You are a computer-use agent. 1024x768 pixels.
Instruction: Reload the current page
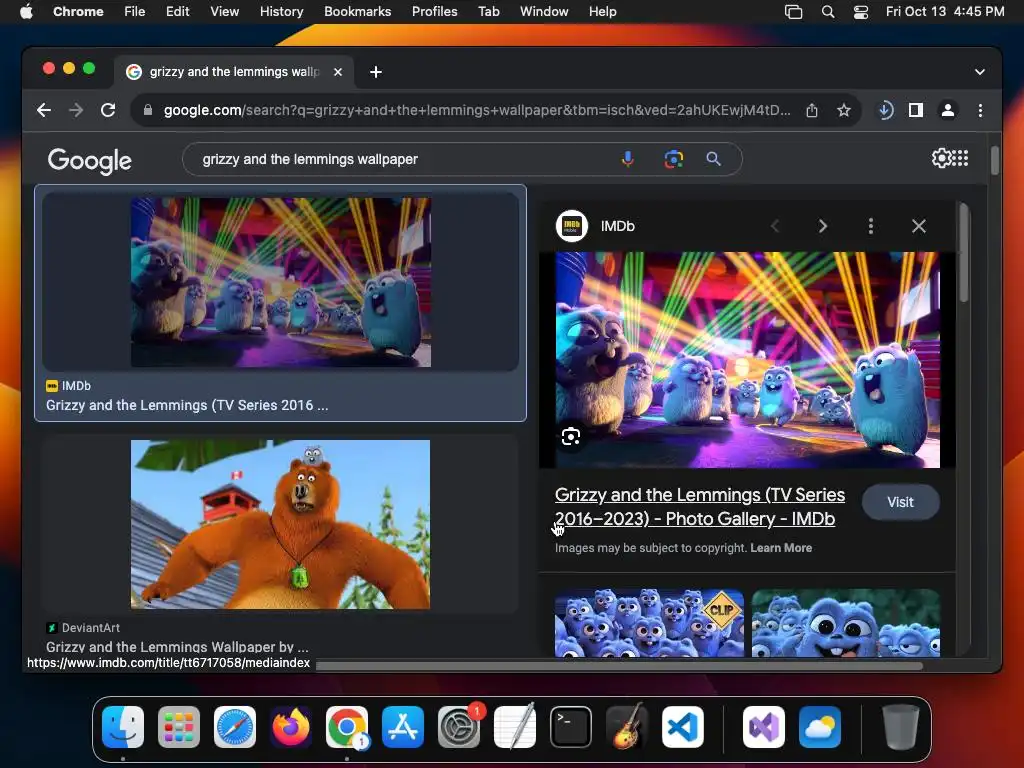[108, 110]
